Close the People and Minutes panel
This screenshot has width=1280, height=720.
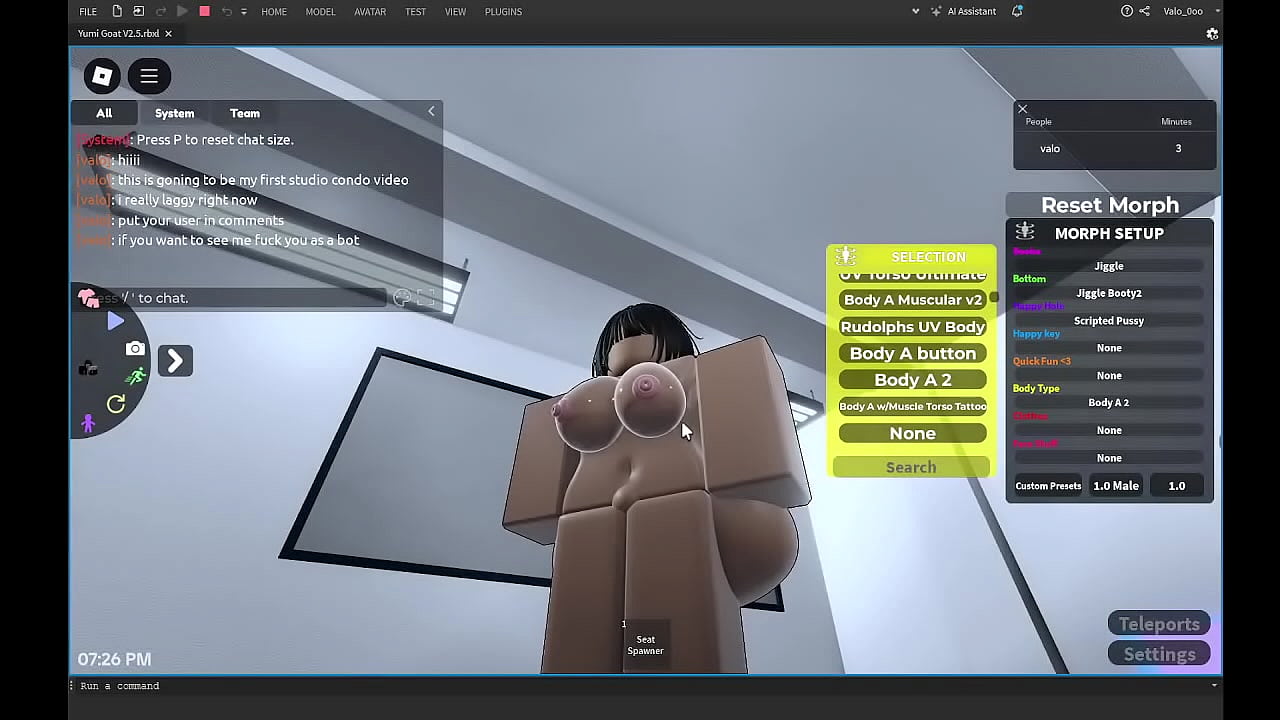click(1022, 108)
